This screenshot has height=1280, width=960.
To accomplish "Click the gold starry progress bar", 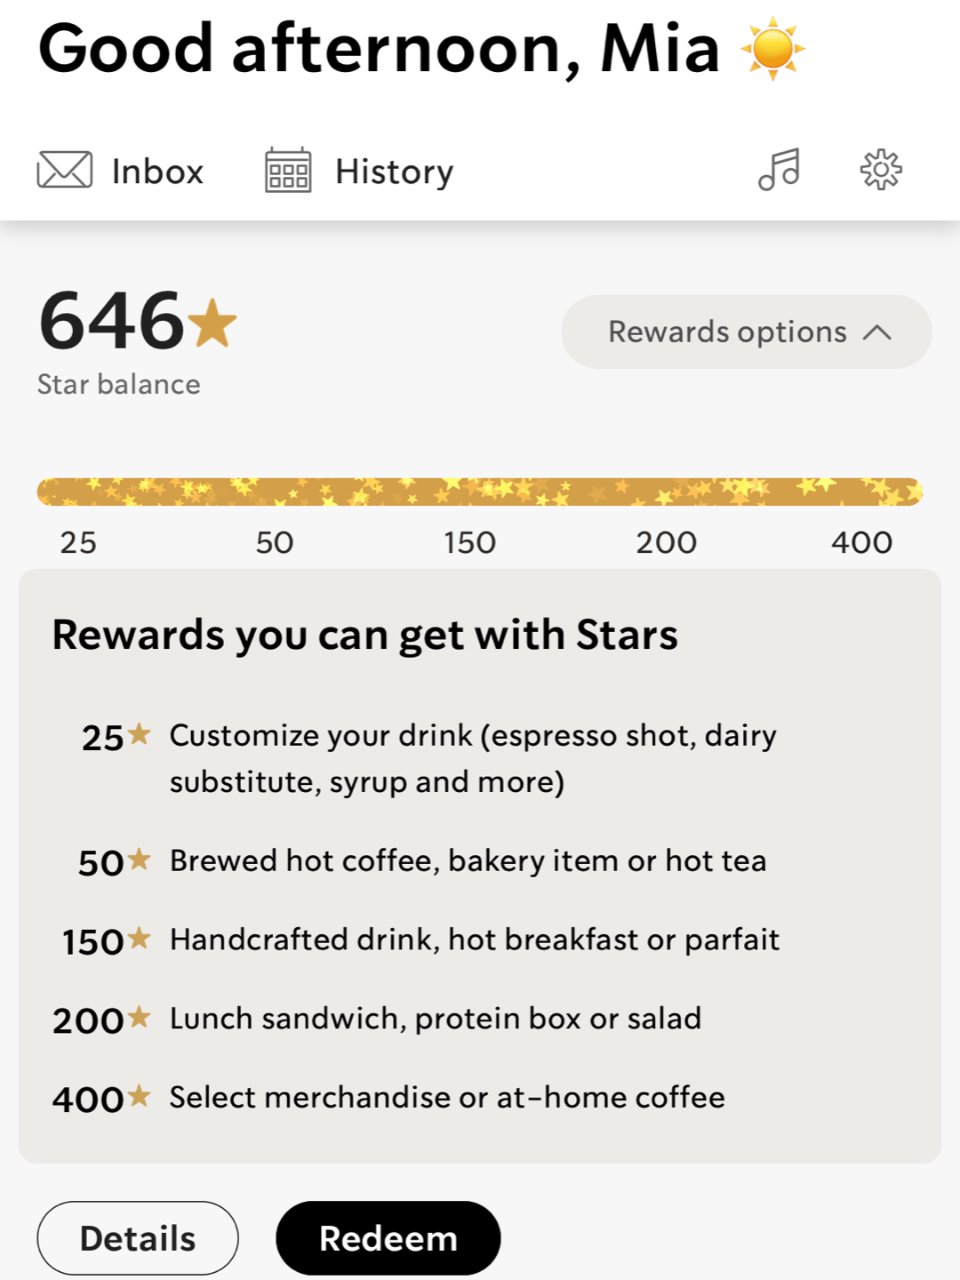I will point(480,492).
